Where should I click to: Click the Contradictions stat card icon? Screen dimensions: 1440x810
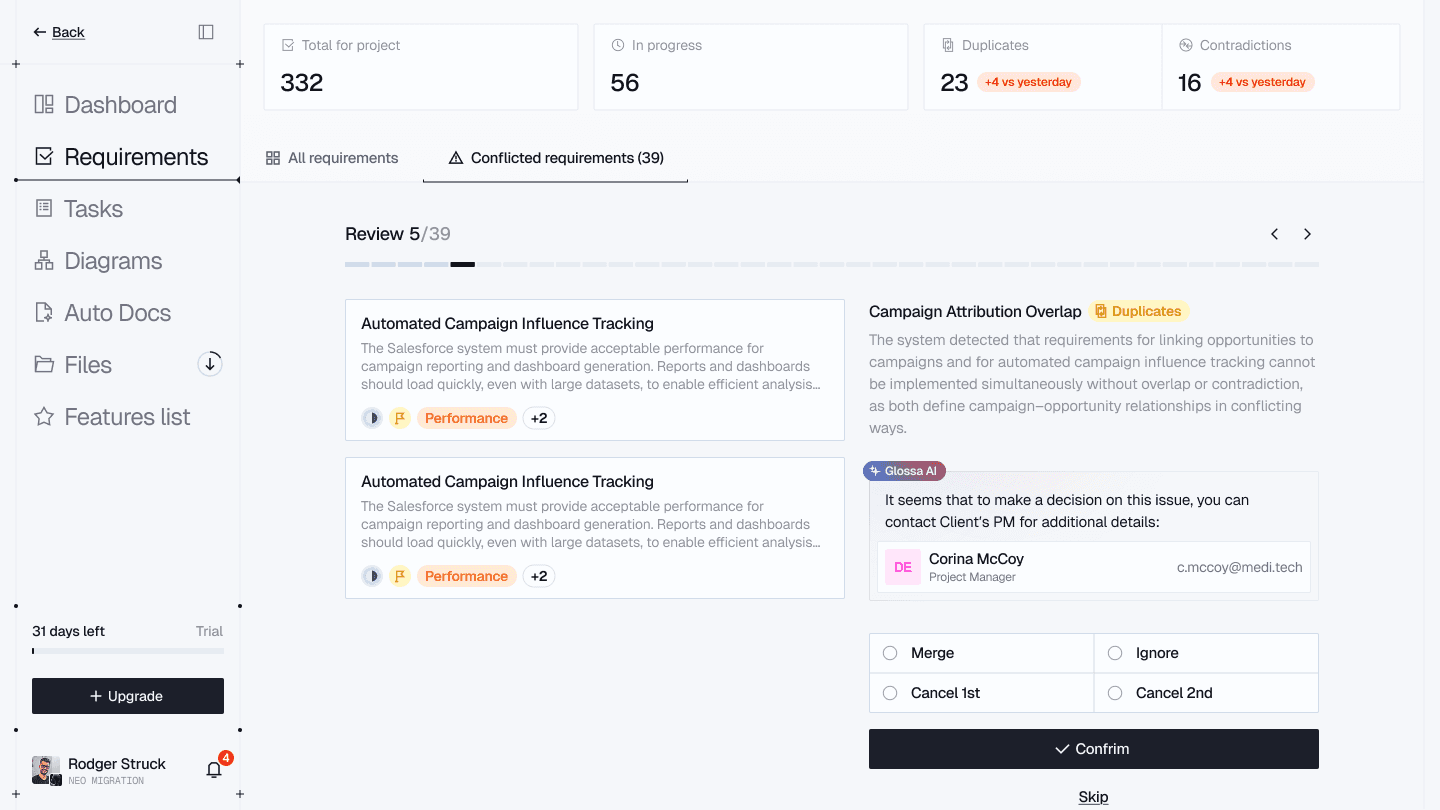click(1185, 44)
